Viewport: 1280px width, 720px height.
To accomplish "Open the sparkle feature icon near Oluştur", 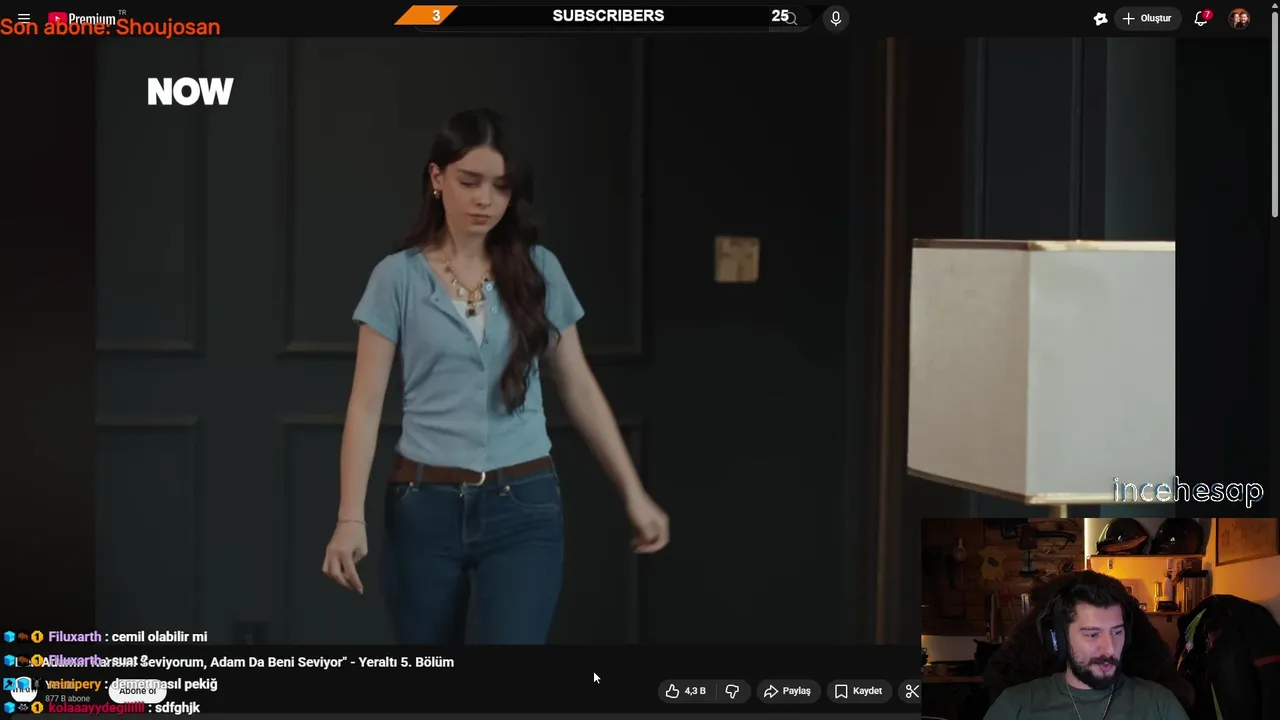I will click(x=1100, y=18).
